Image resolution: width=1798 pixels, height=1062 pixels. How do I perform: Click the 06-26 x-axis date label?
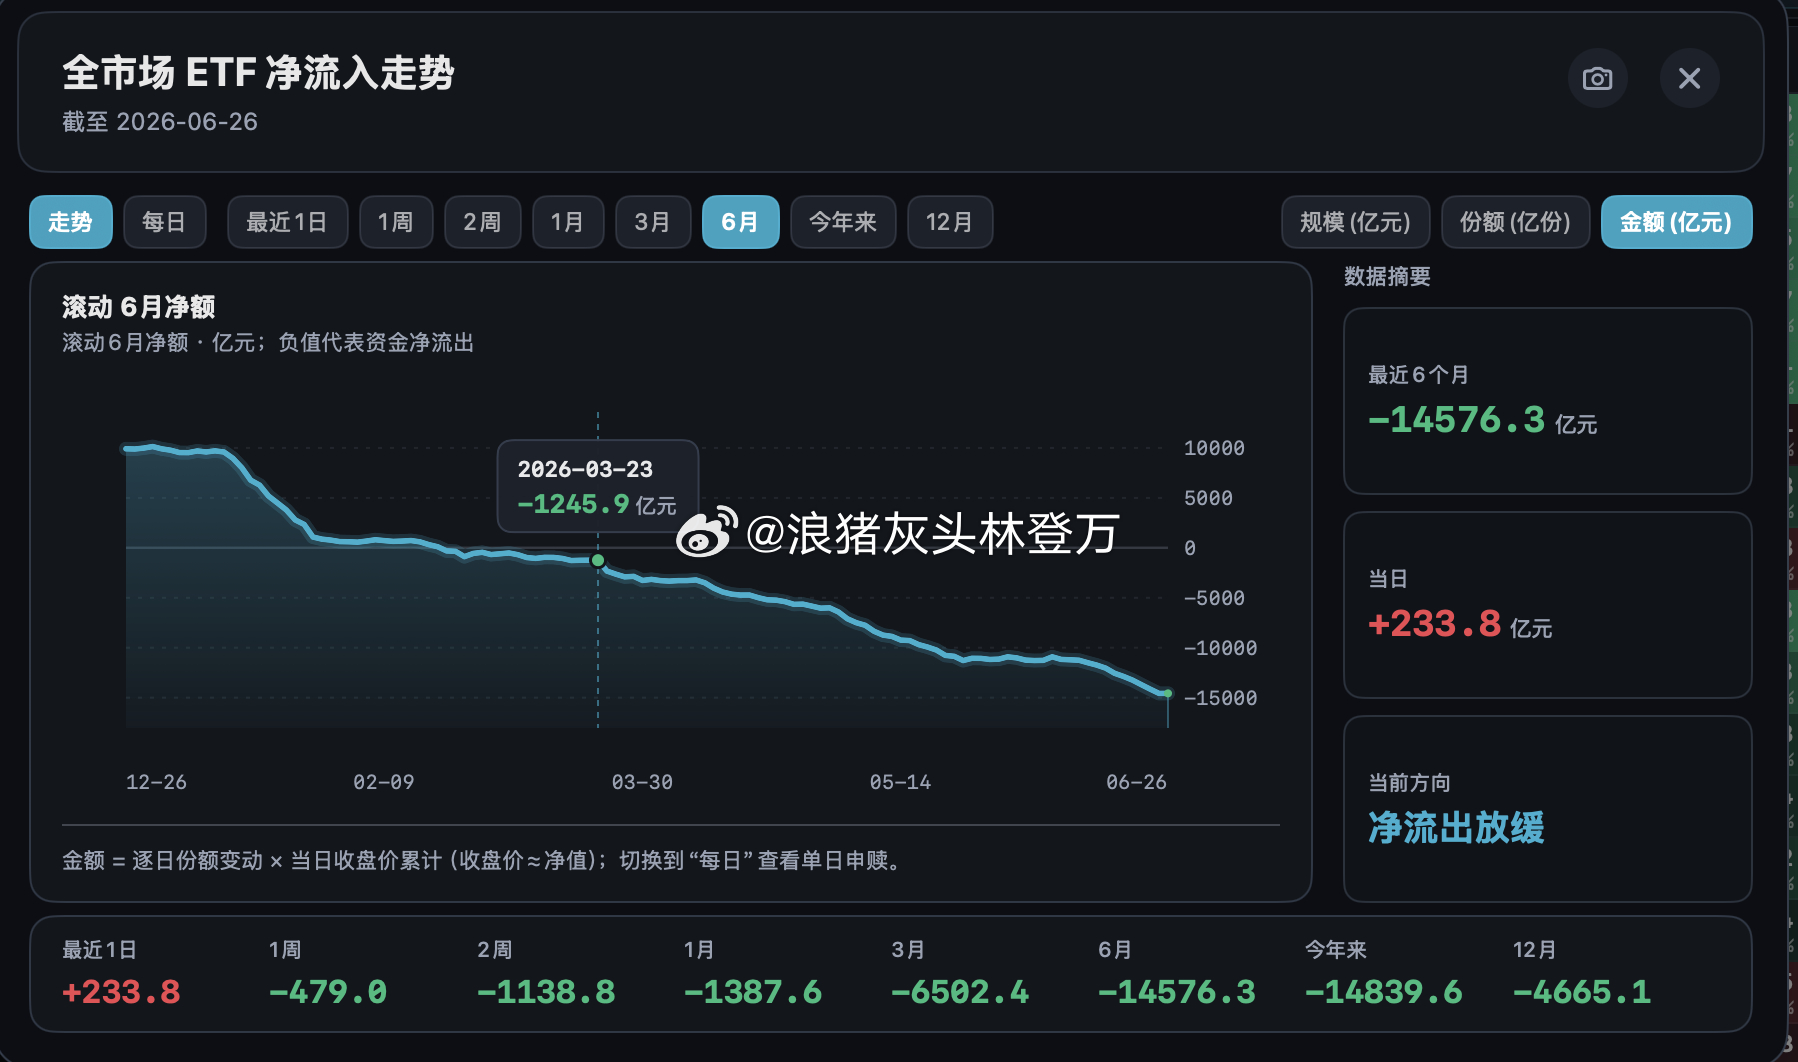pos(1136,782)
